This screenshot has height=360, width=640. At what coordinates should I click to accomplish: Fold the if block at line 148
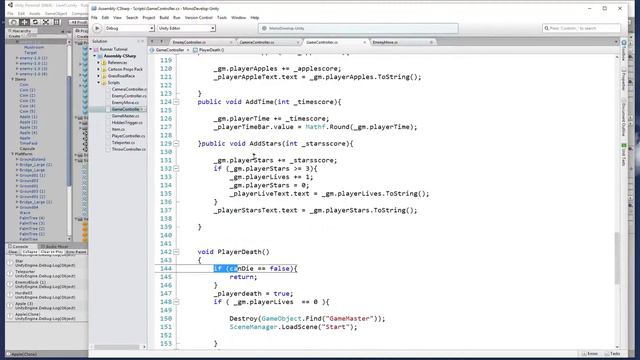[176, 302]
